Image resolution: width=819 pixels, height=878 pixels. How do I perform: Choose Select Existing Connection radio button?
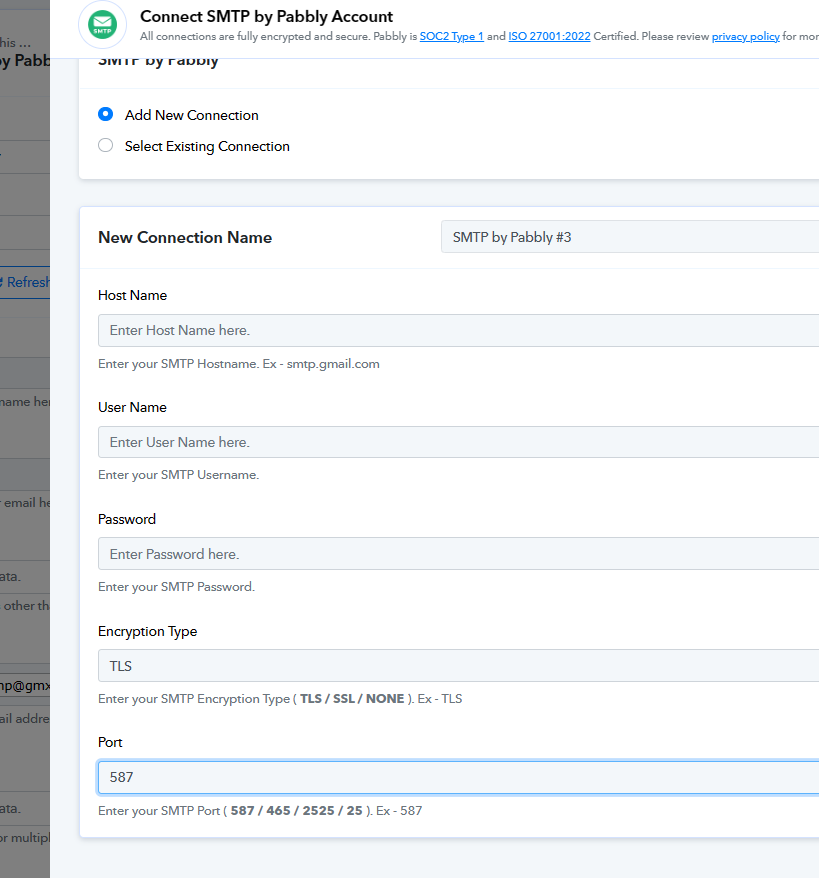coord(105,146)
